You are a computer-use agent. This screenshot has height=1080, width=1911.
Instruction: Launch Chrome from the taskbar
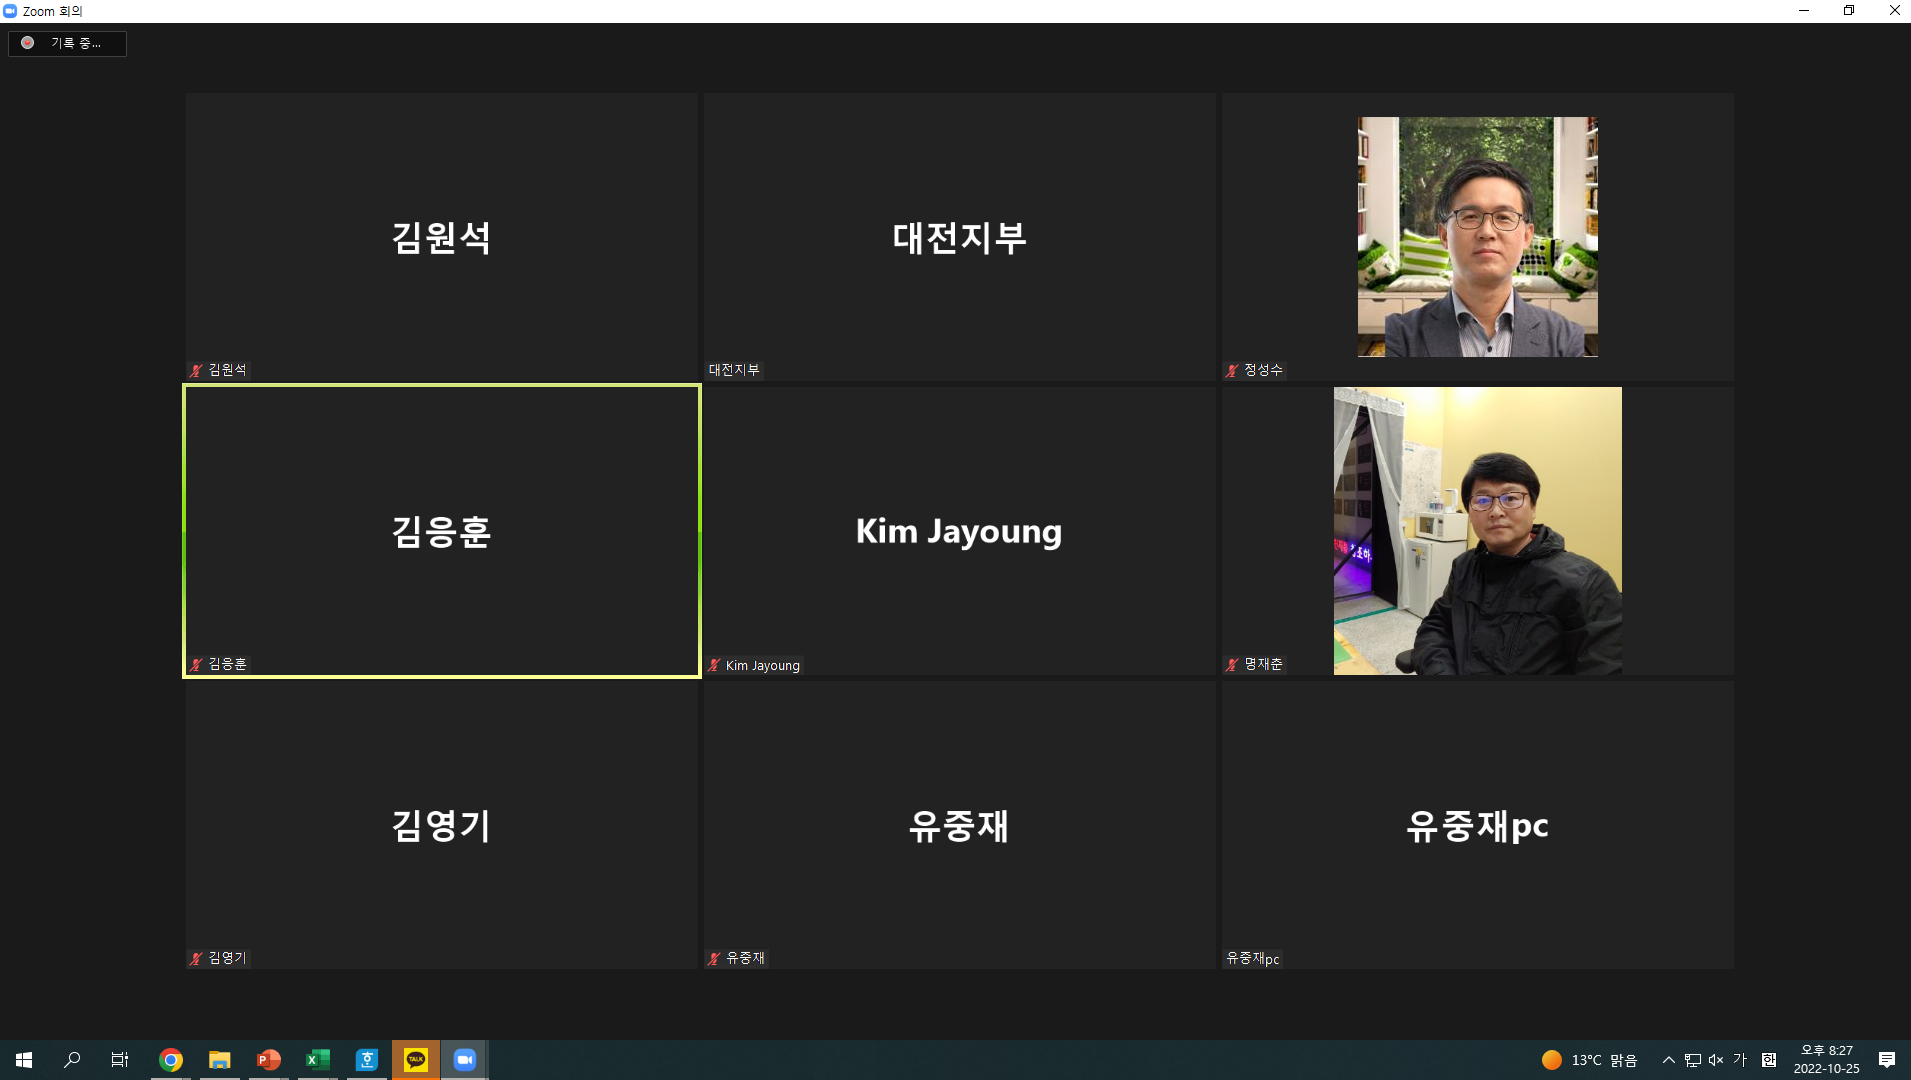(x=171, y=1060)
